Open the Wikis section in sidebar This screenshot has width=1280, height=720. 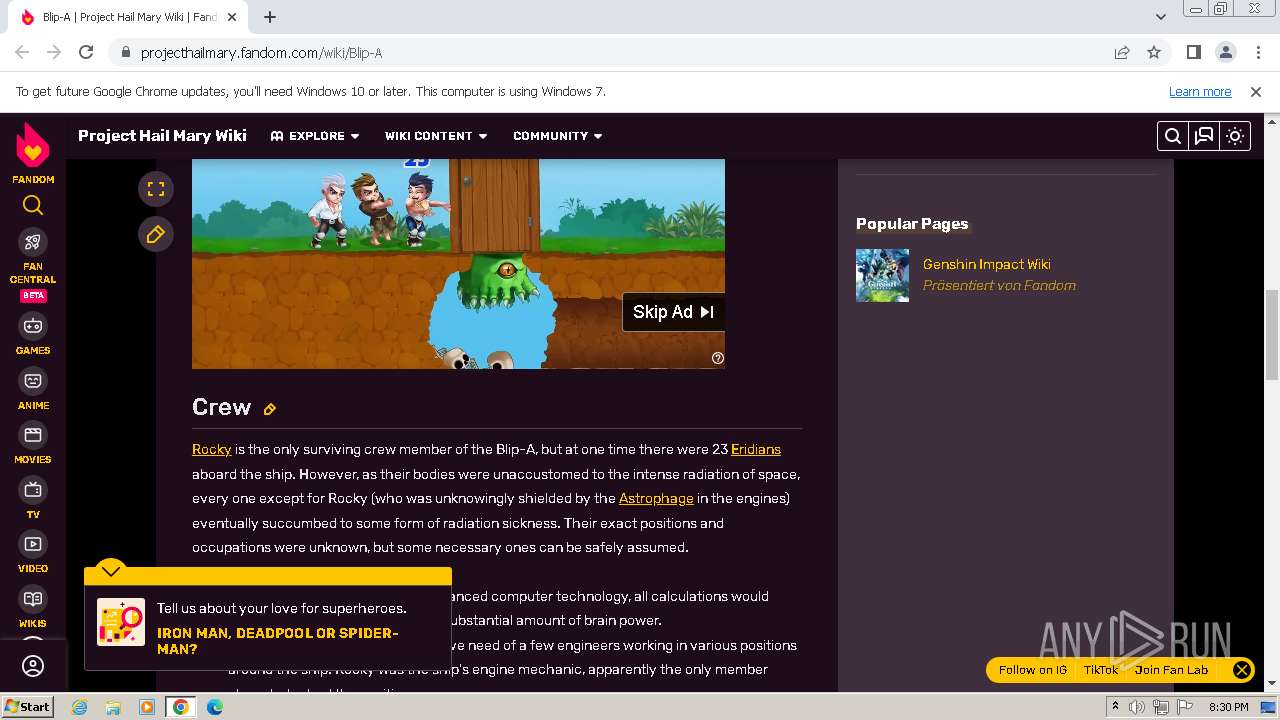pyautogui.click(x=33, y=608)
